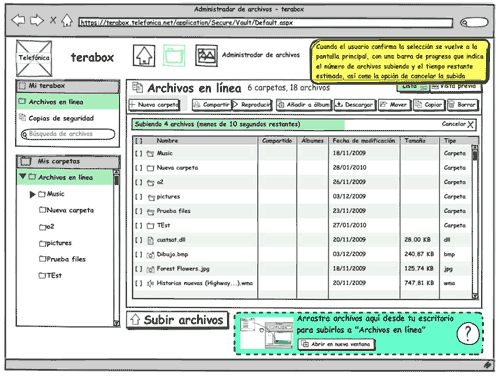Click the Borrar button
This screenshot has width=500, height=376.
click(463, 105)
